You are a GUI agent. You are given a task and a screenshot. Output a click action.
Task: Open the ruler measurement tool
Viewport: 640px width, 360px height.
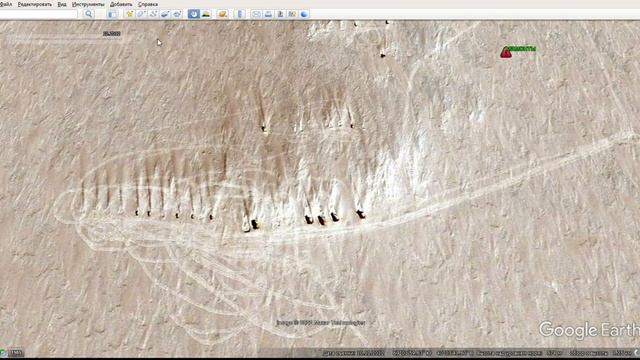pos(241,14)
